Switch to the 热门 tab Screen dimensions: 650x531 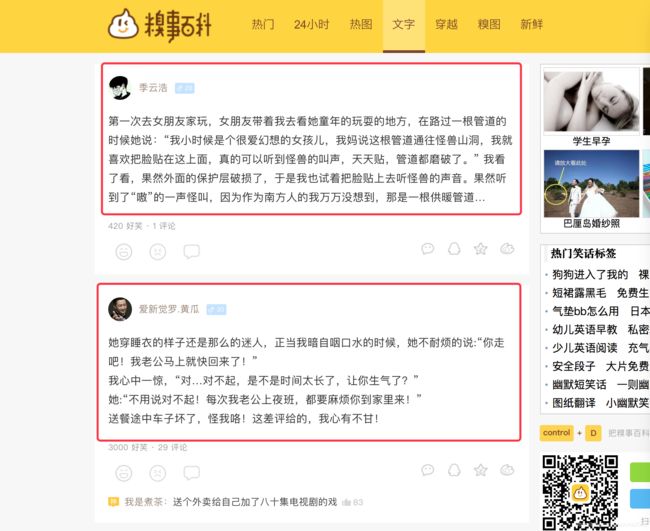[263, 24]
